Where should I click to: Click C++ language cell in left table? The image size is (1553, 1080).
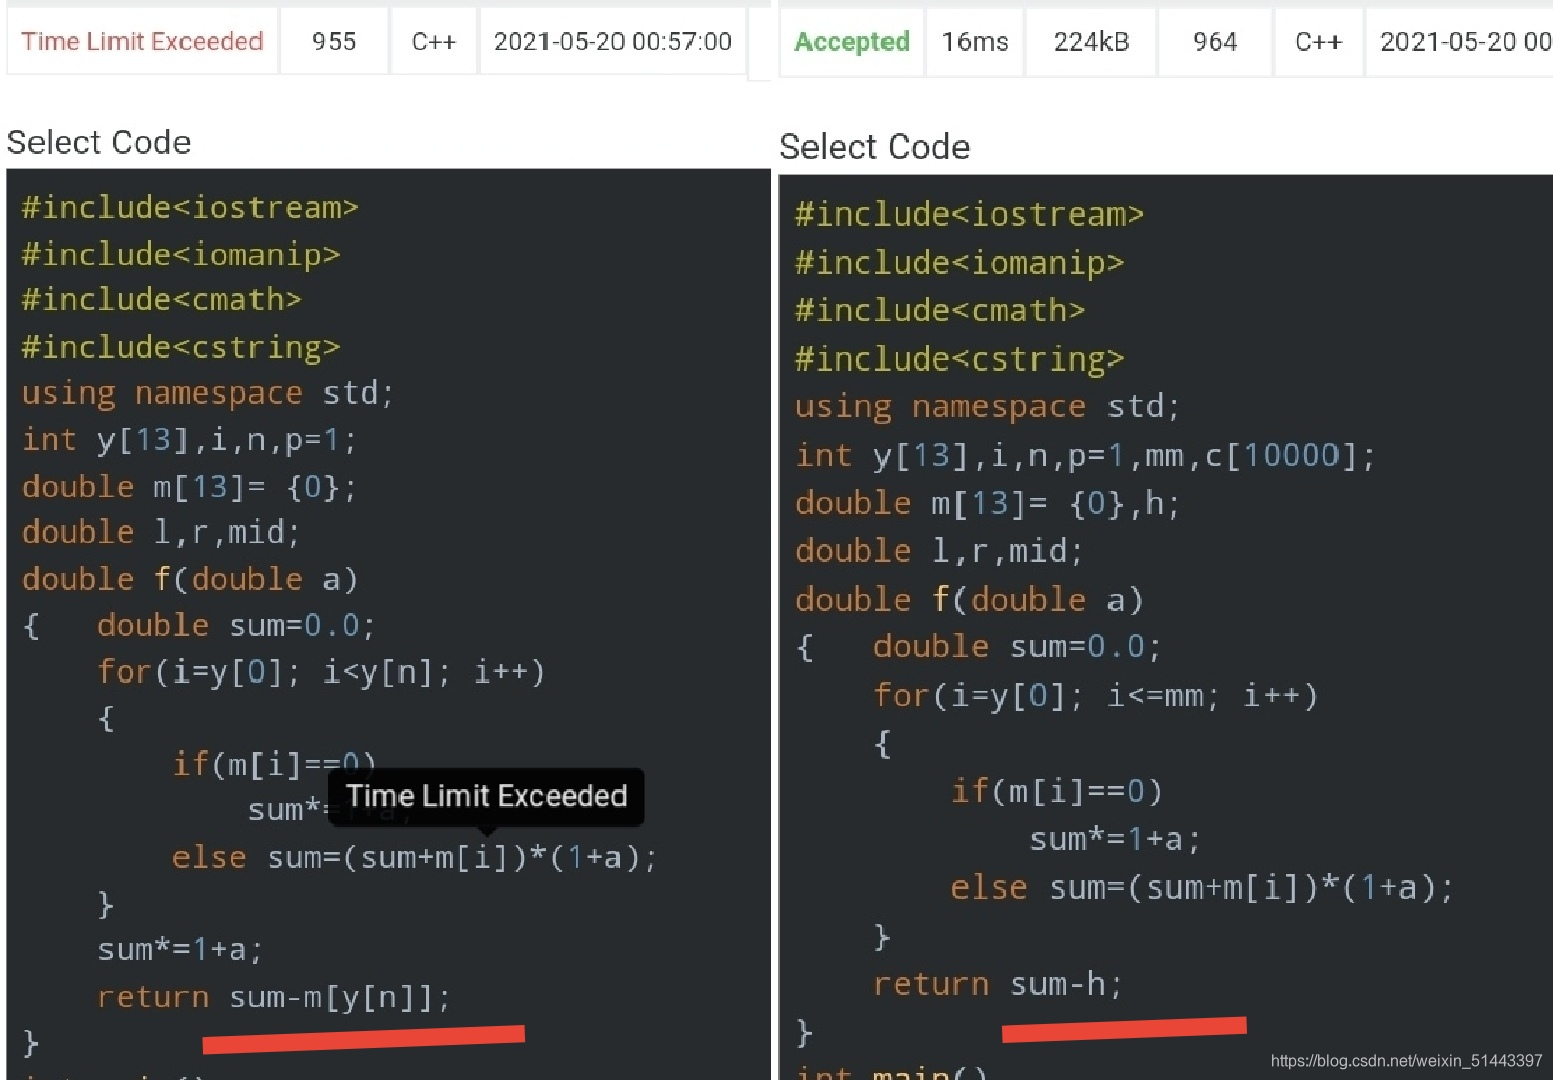(x=434, y=41)
